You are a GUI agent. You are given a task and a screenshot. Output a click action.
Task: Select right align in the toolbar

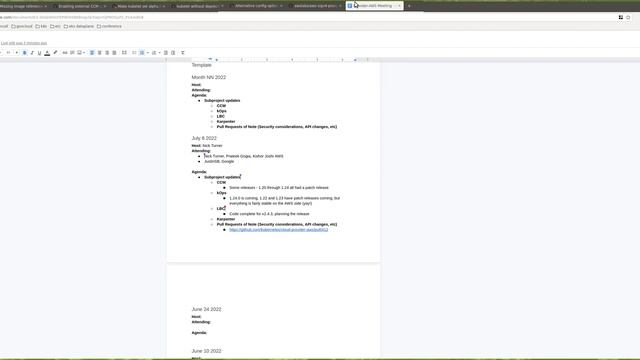(x=107, y=53)
